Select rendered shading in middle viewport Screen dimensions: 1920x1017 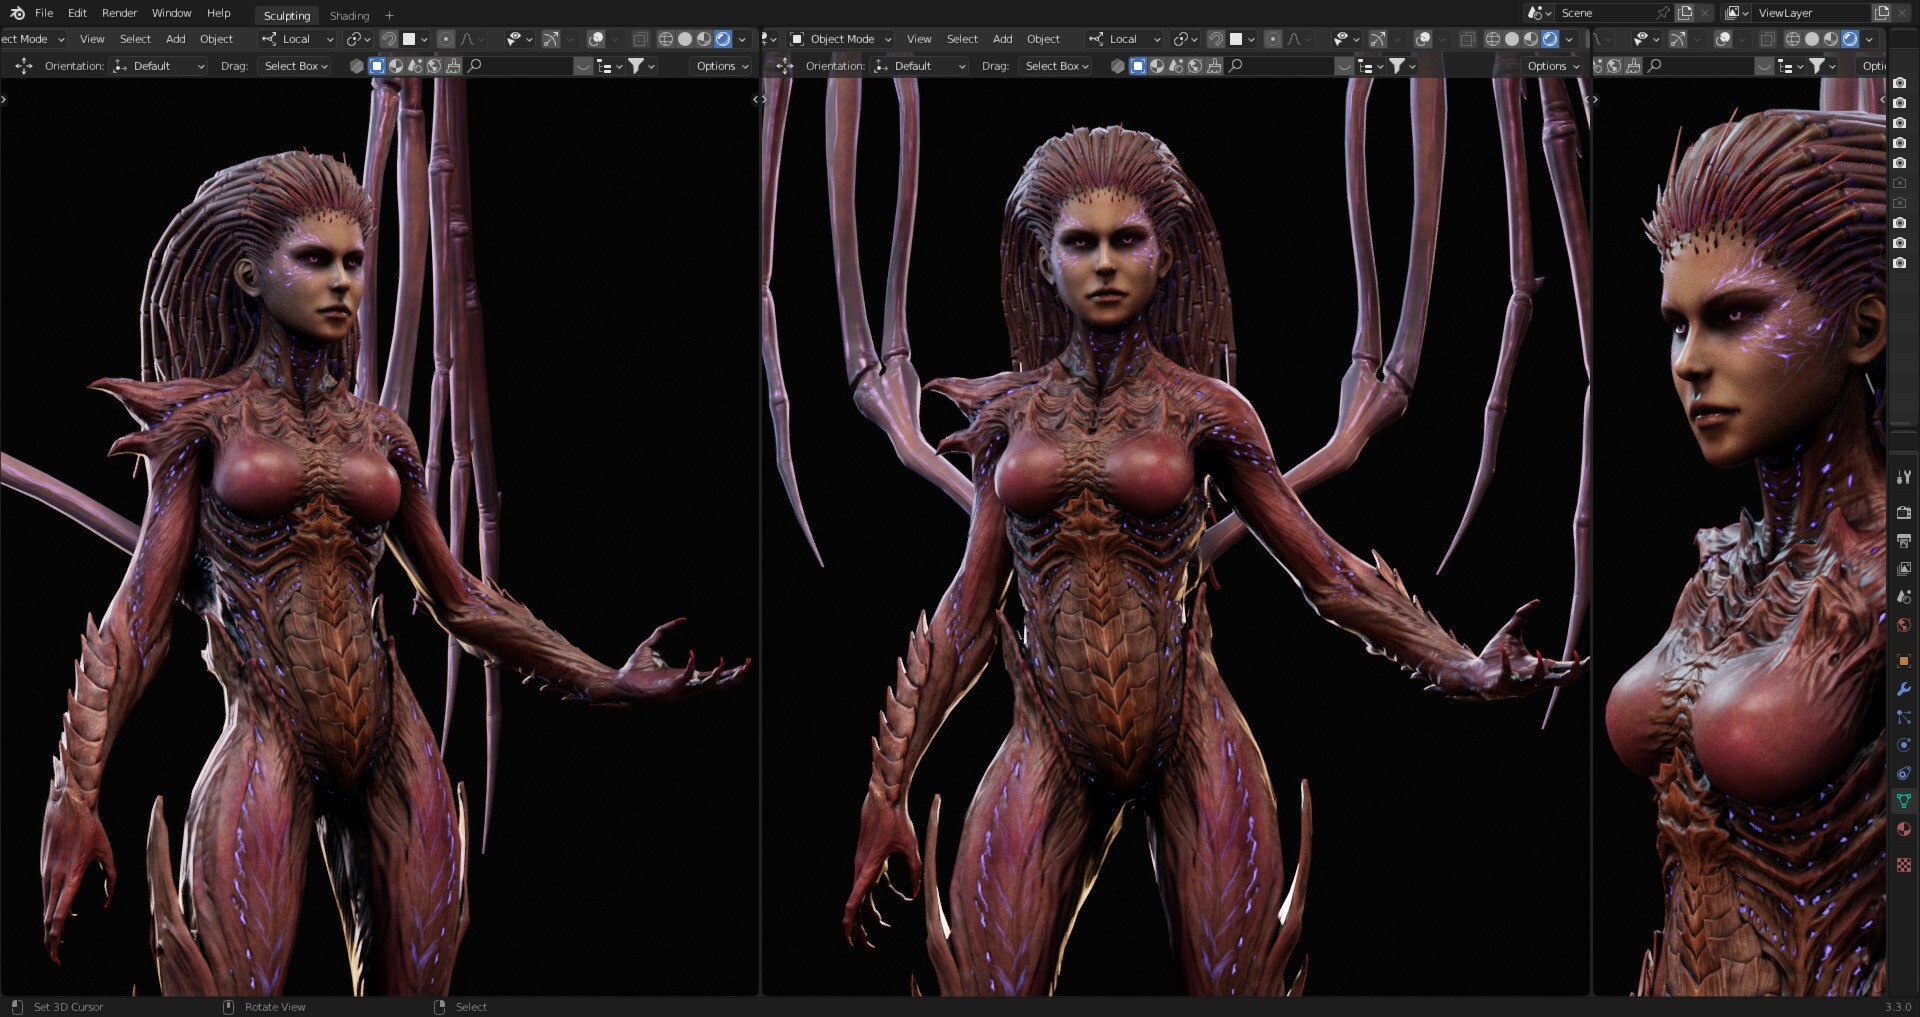(x=1550, y=39)
